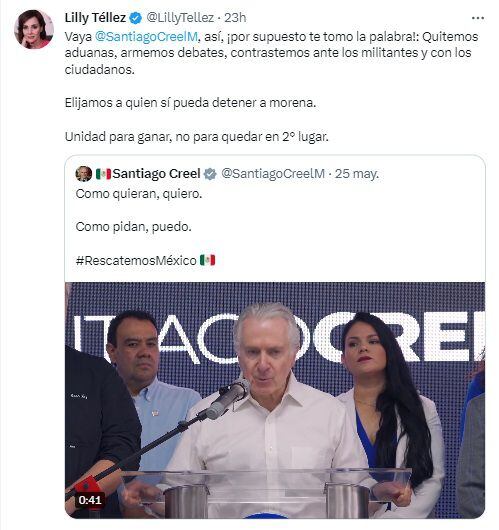Click quoted text 'Como pidan, puedo.'
The height and width of the screenshot is (530, 499).
134,227
